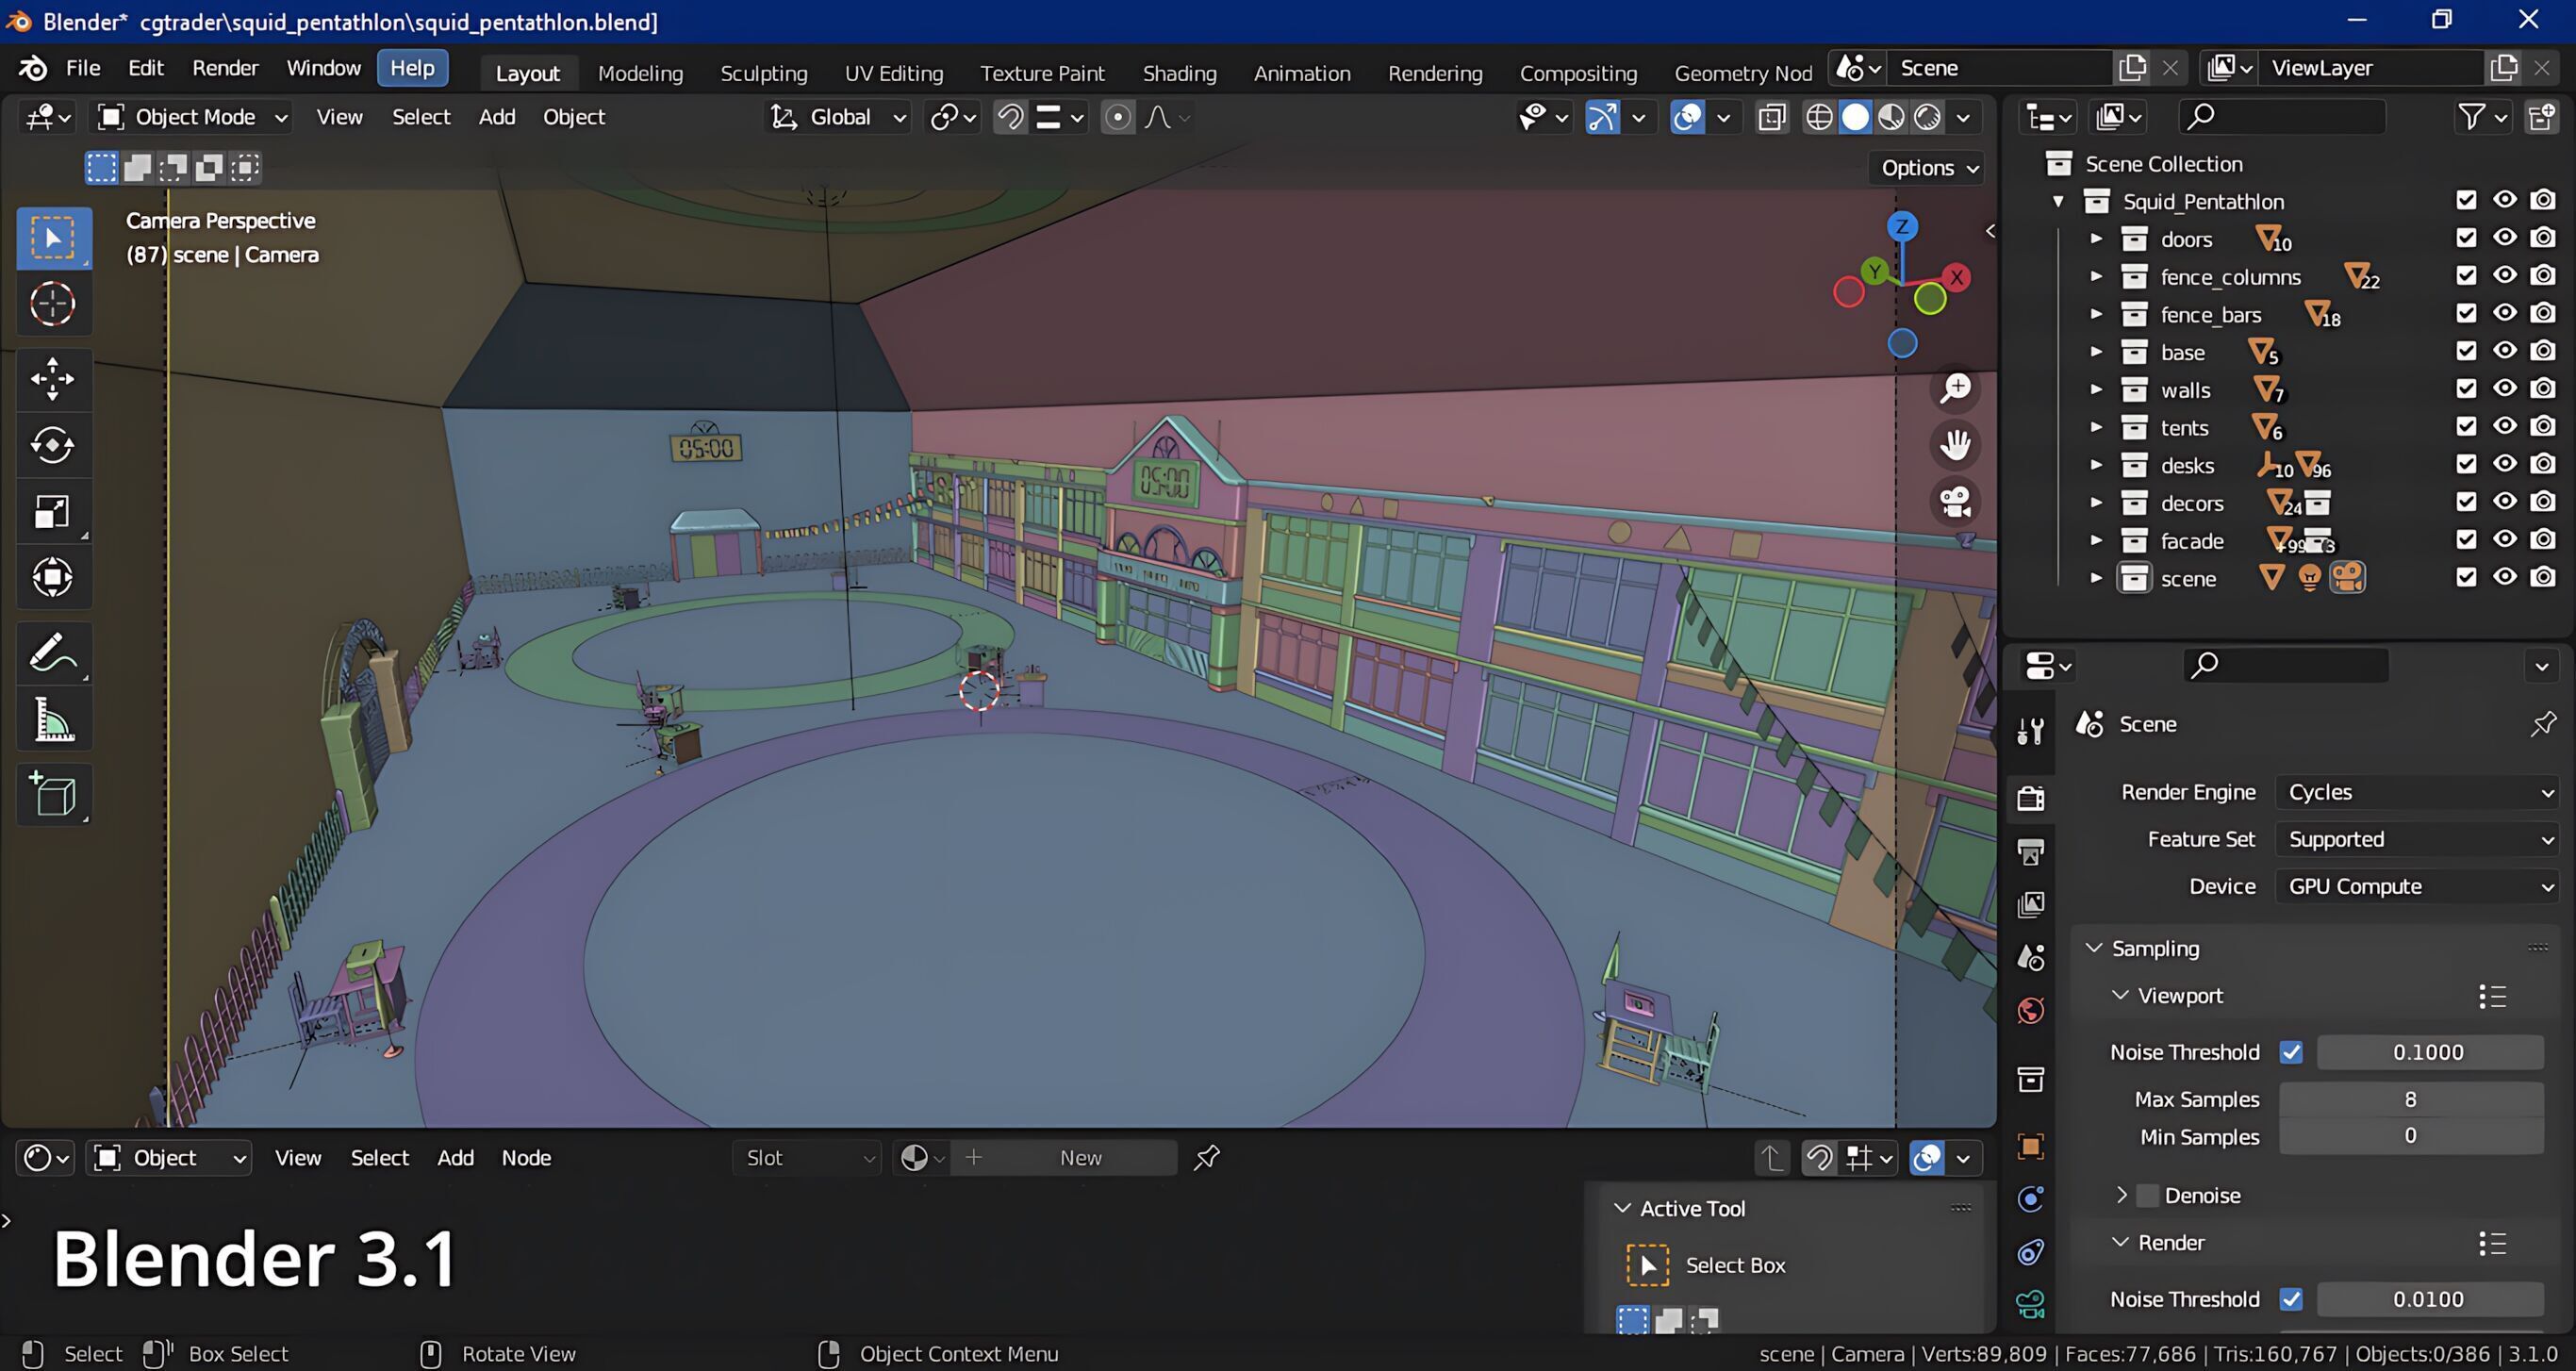The image size is (2576, 1371).
Task: Select the Annotate pencil tool
Action: pyautogui.click(x=52, y=653)
